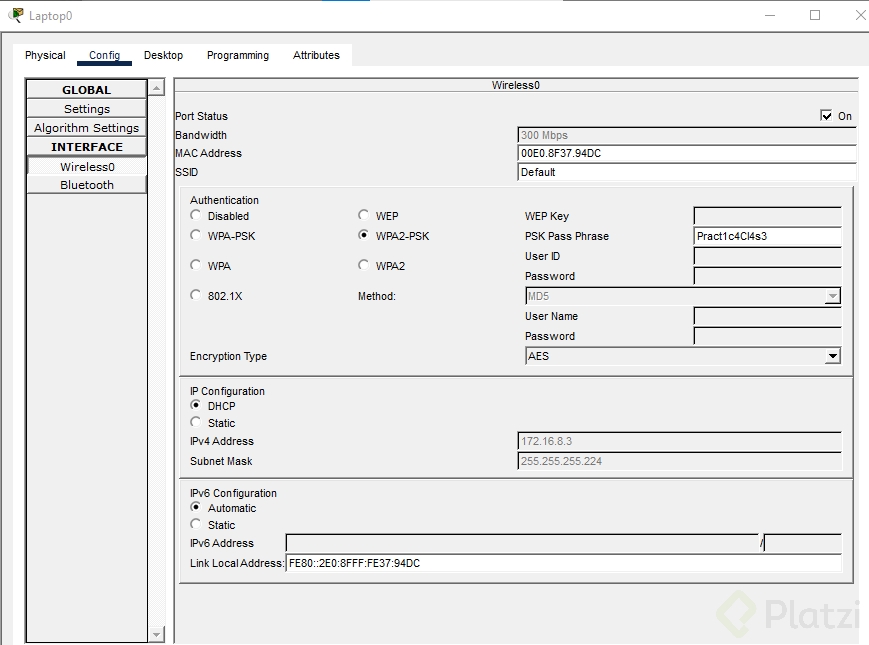869x645 pixels.
Task: Go to the Programming tab
Action: [238, 55]
